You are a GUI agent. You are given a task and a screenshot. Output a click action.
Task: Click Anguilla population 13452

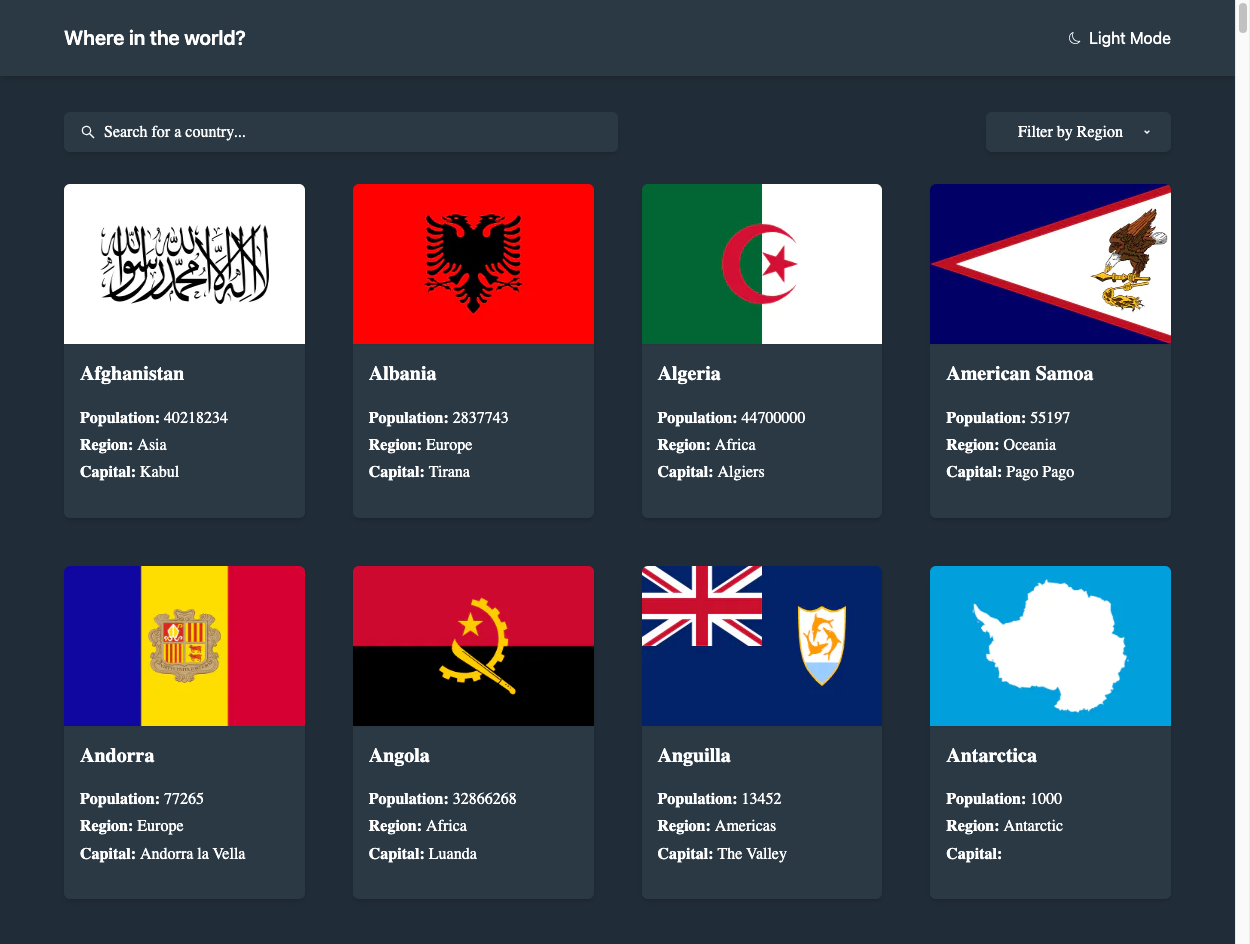720,799
